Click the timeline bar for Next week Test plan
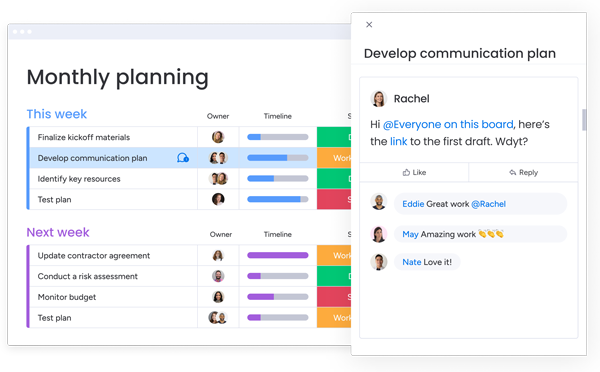 [x=277, y=317]
